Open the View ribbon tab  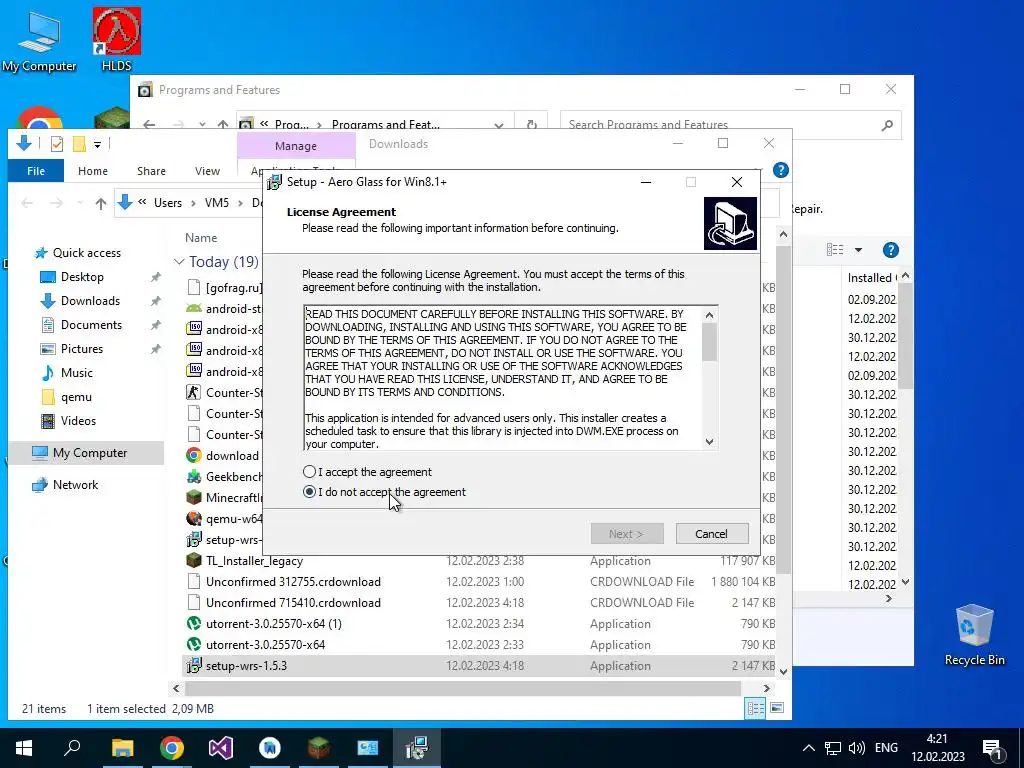[207, 170]
